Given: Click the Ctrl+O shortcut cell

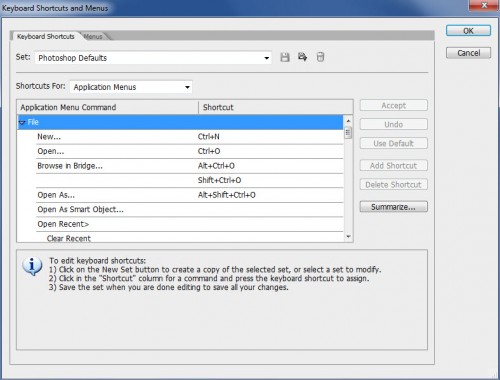Looking at the screenshot, I should pos(209,151).
